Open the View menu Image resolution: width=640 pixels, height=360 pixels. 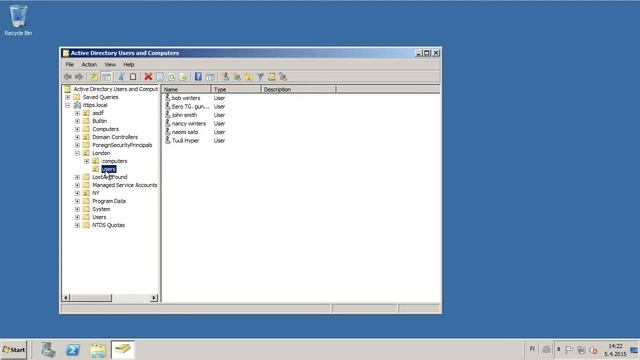click(110, 64)
